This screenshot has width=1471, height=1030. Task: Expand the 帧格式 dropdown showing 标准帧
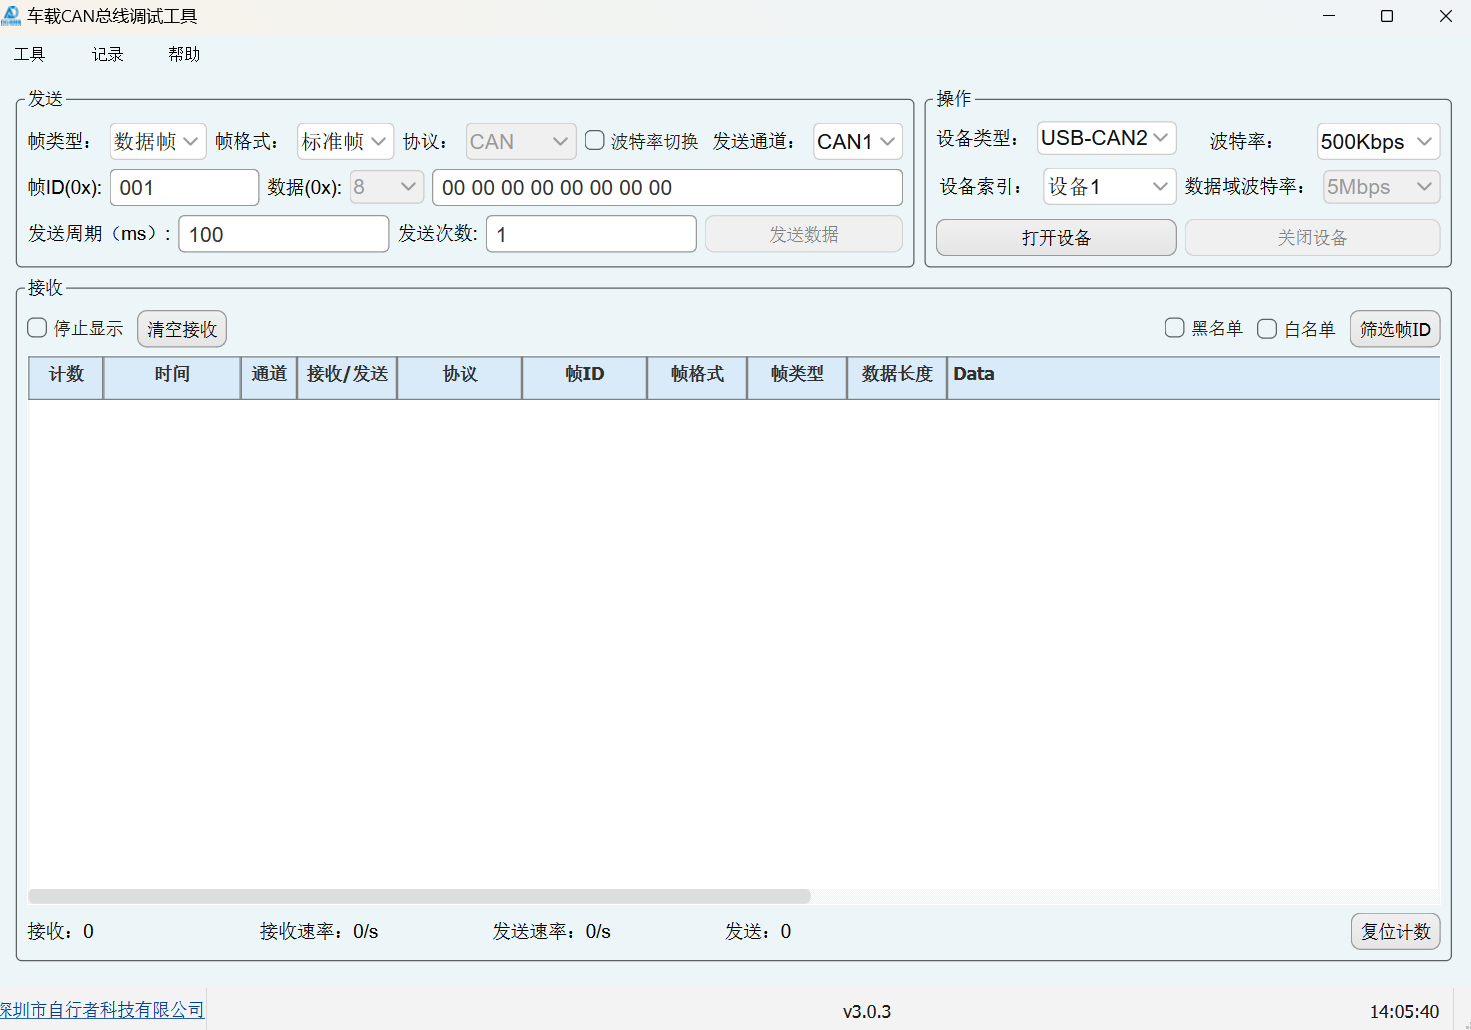click(x=345, y=142)
